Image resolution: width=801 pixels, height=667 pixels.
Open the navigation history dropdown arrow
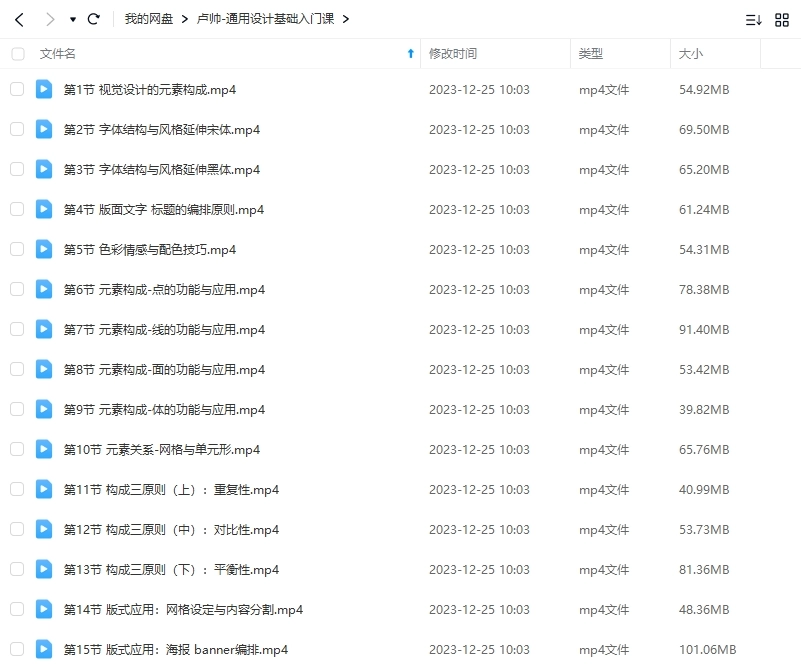coord(73,20)
